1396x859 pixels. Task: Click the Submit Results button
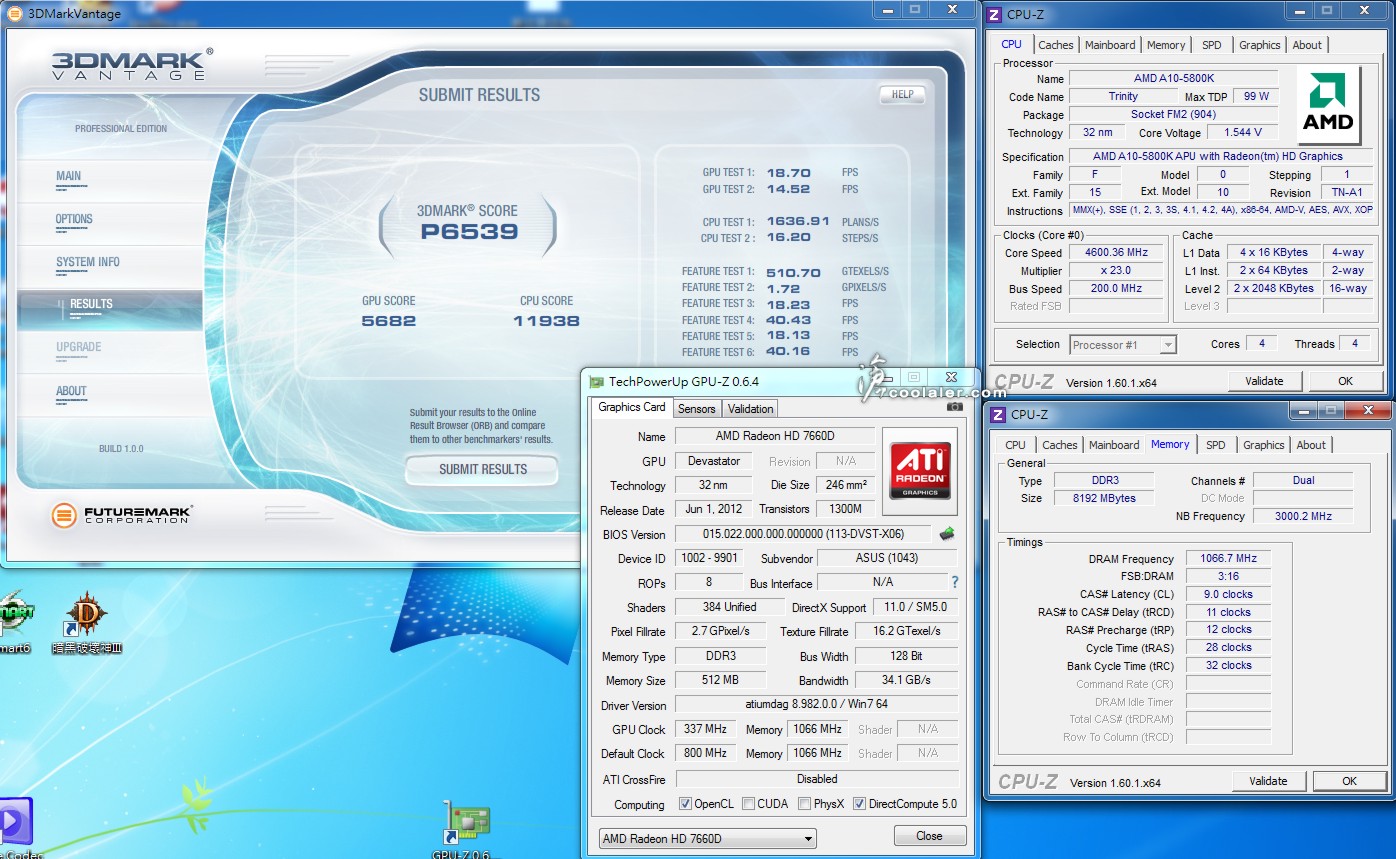[x=482, y=469]
